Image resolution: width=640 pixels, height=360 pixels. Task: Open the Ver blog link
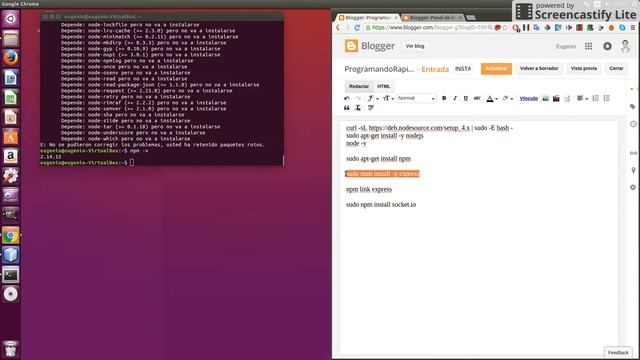[x=415, y=46]
